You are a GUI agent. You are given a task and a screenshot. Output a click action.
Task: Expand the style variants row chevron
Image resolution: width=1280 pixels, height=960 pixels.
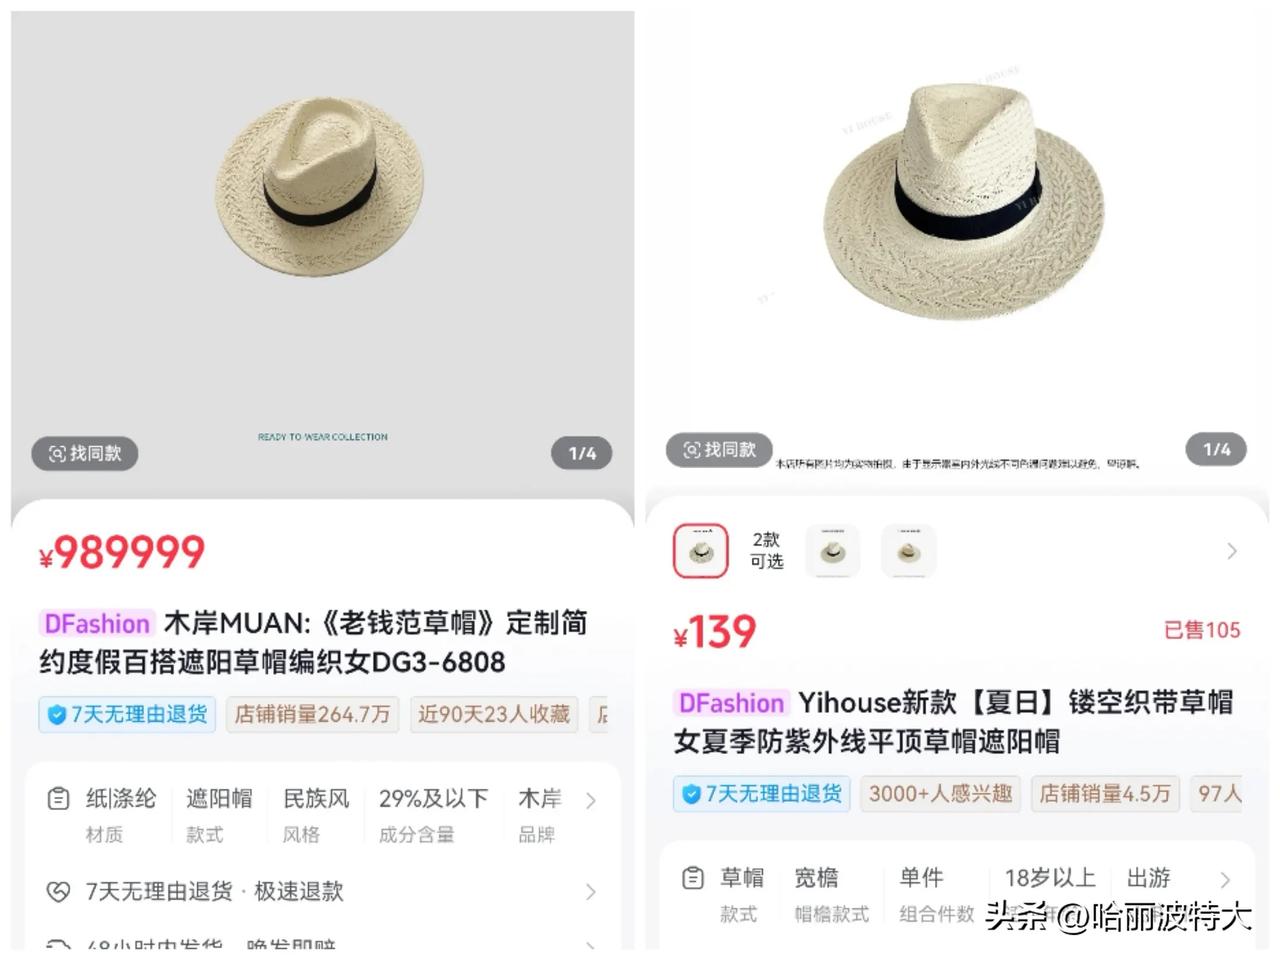[1232, 551]
